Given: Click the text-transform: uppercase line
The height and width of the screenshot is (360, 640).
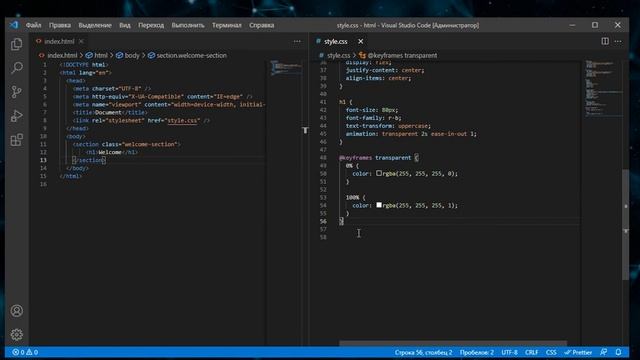Looking at the screenshot, I should pos(388,126).
